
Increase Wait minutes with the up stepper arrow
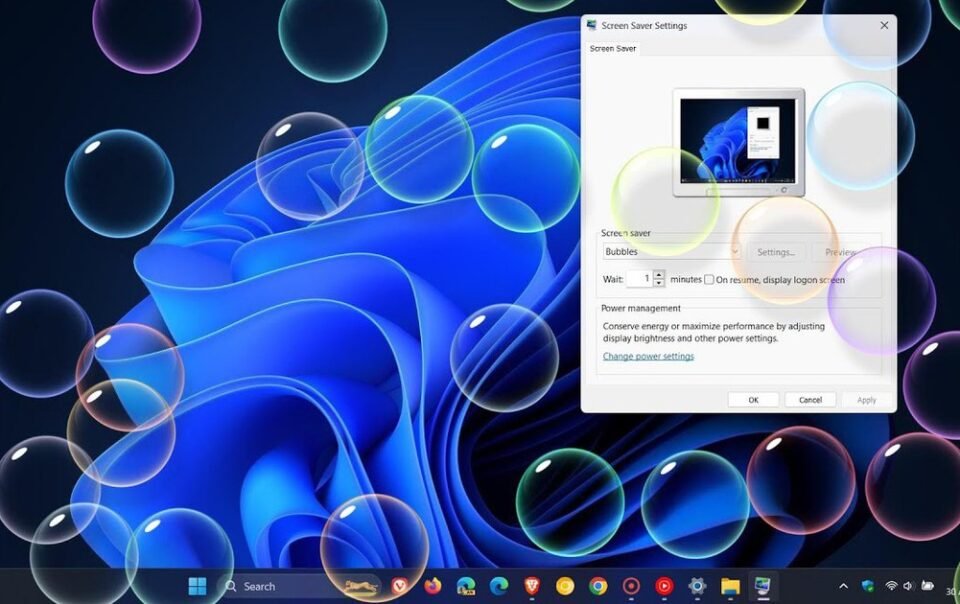[x=659, y=275]
